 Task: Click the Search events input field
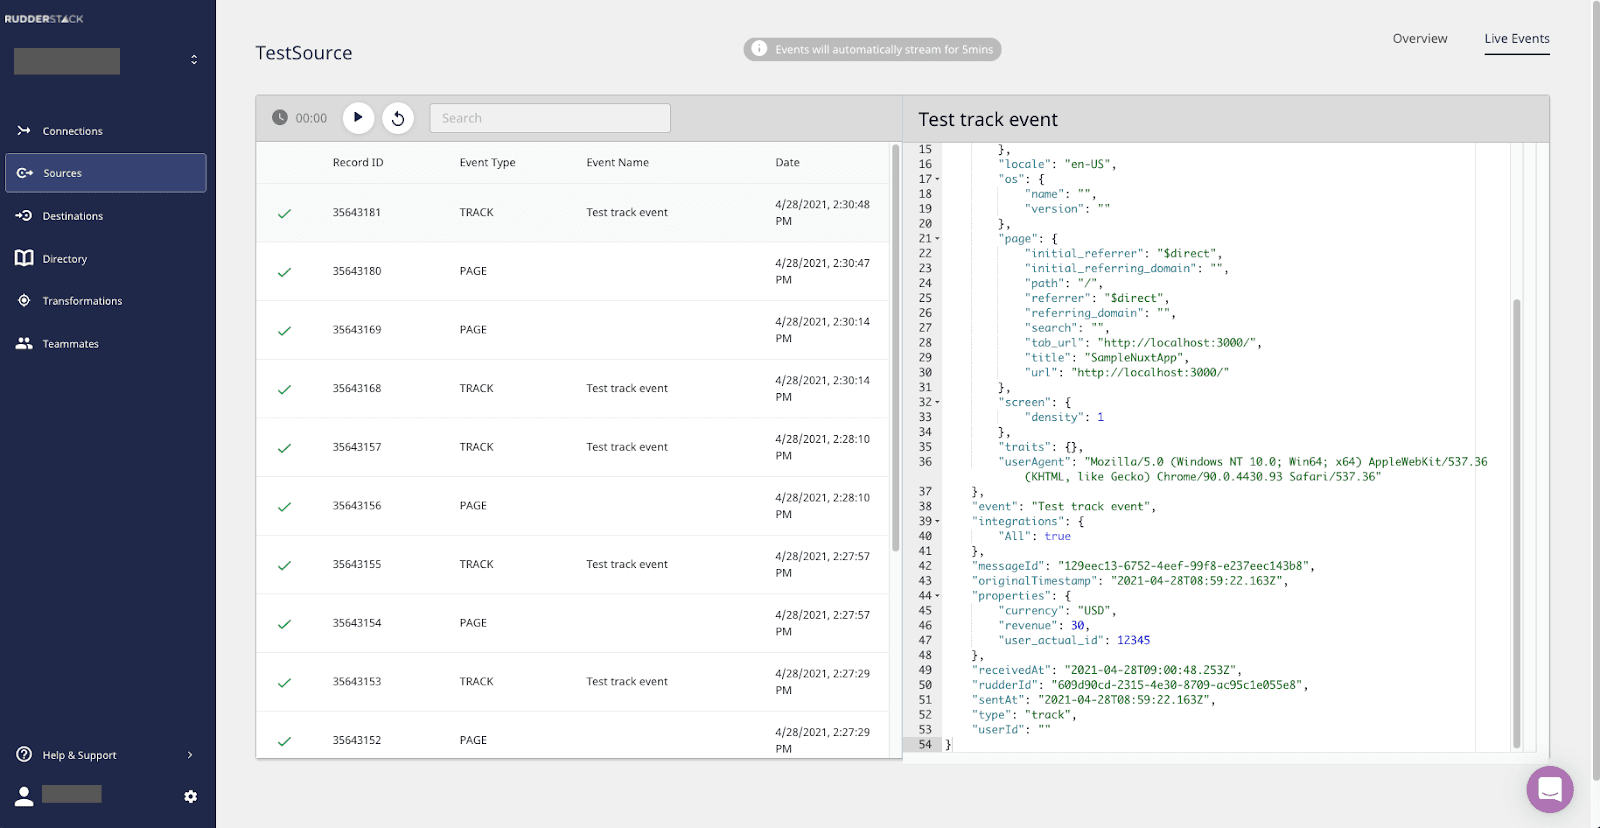[x=550, y=118]
